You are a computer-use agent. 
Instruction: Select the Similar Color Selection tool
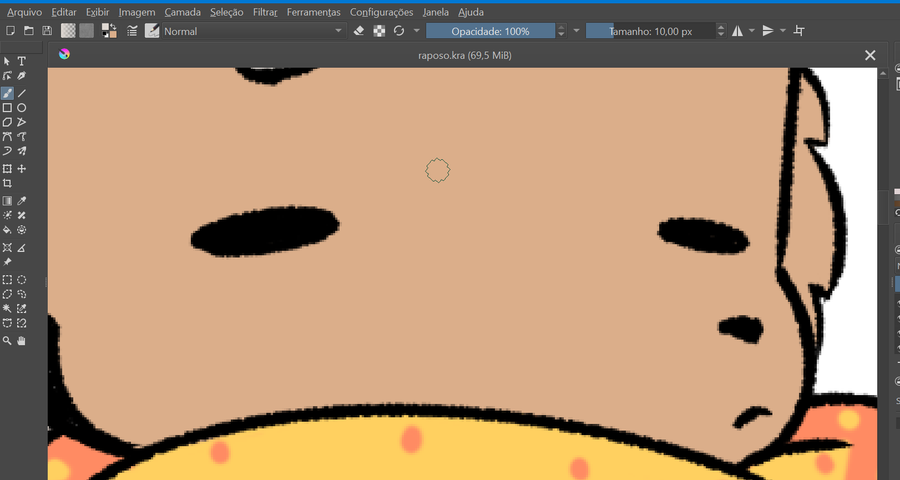pos(21,308)
